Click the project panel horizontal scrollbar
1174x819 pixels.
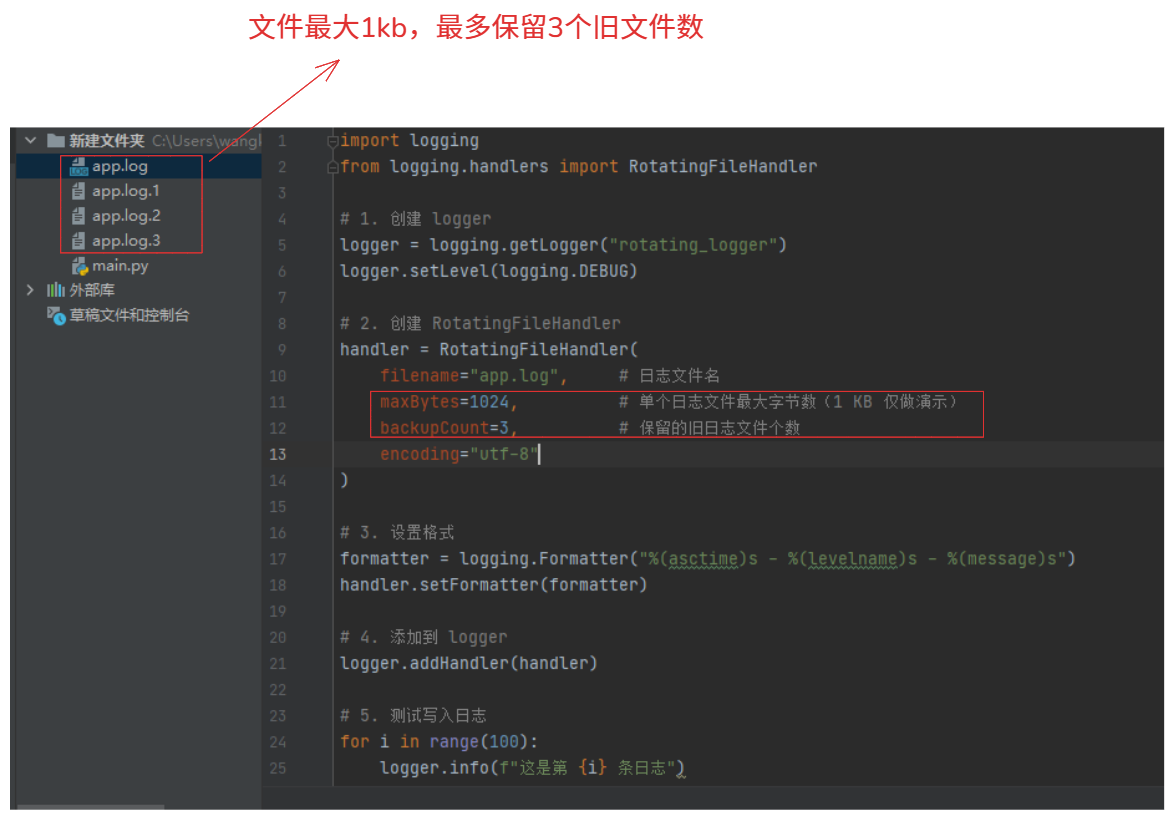coord(90,806)
